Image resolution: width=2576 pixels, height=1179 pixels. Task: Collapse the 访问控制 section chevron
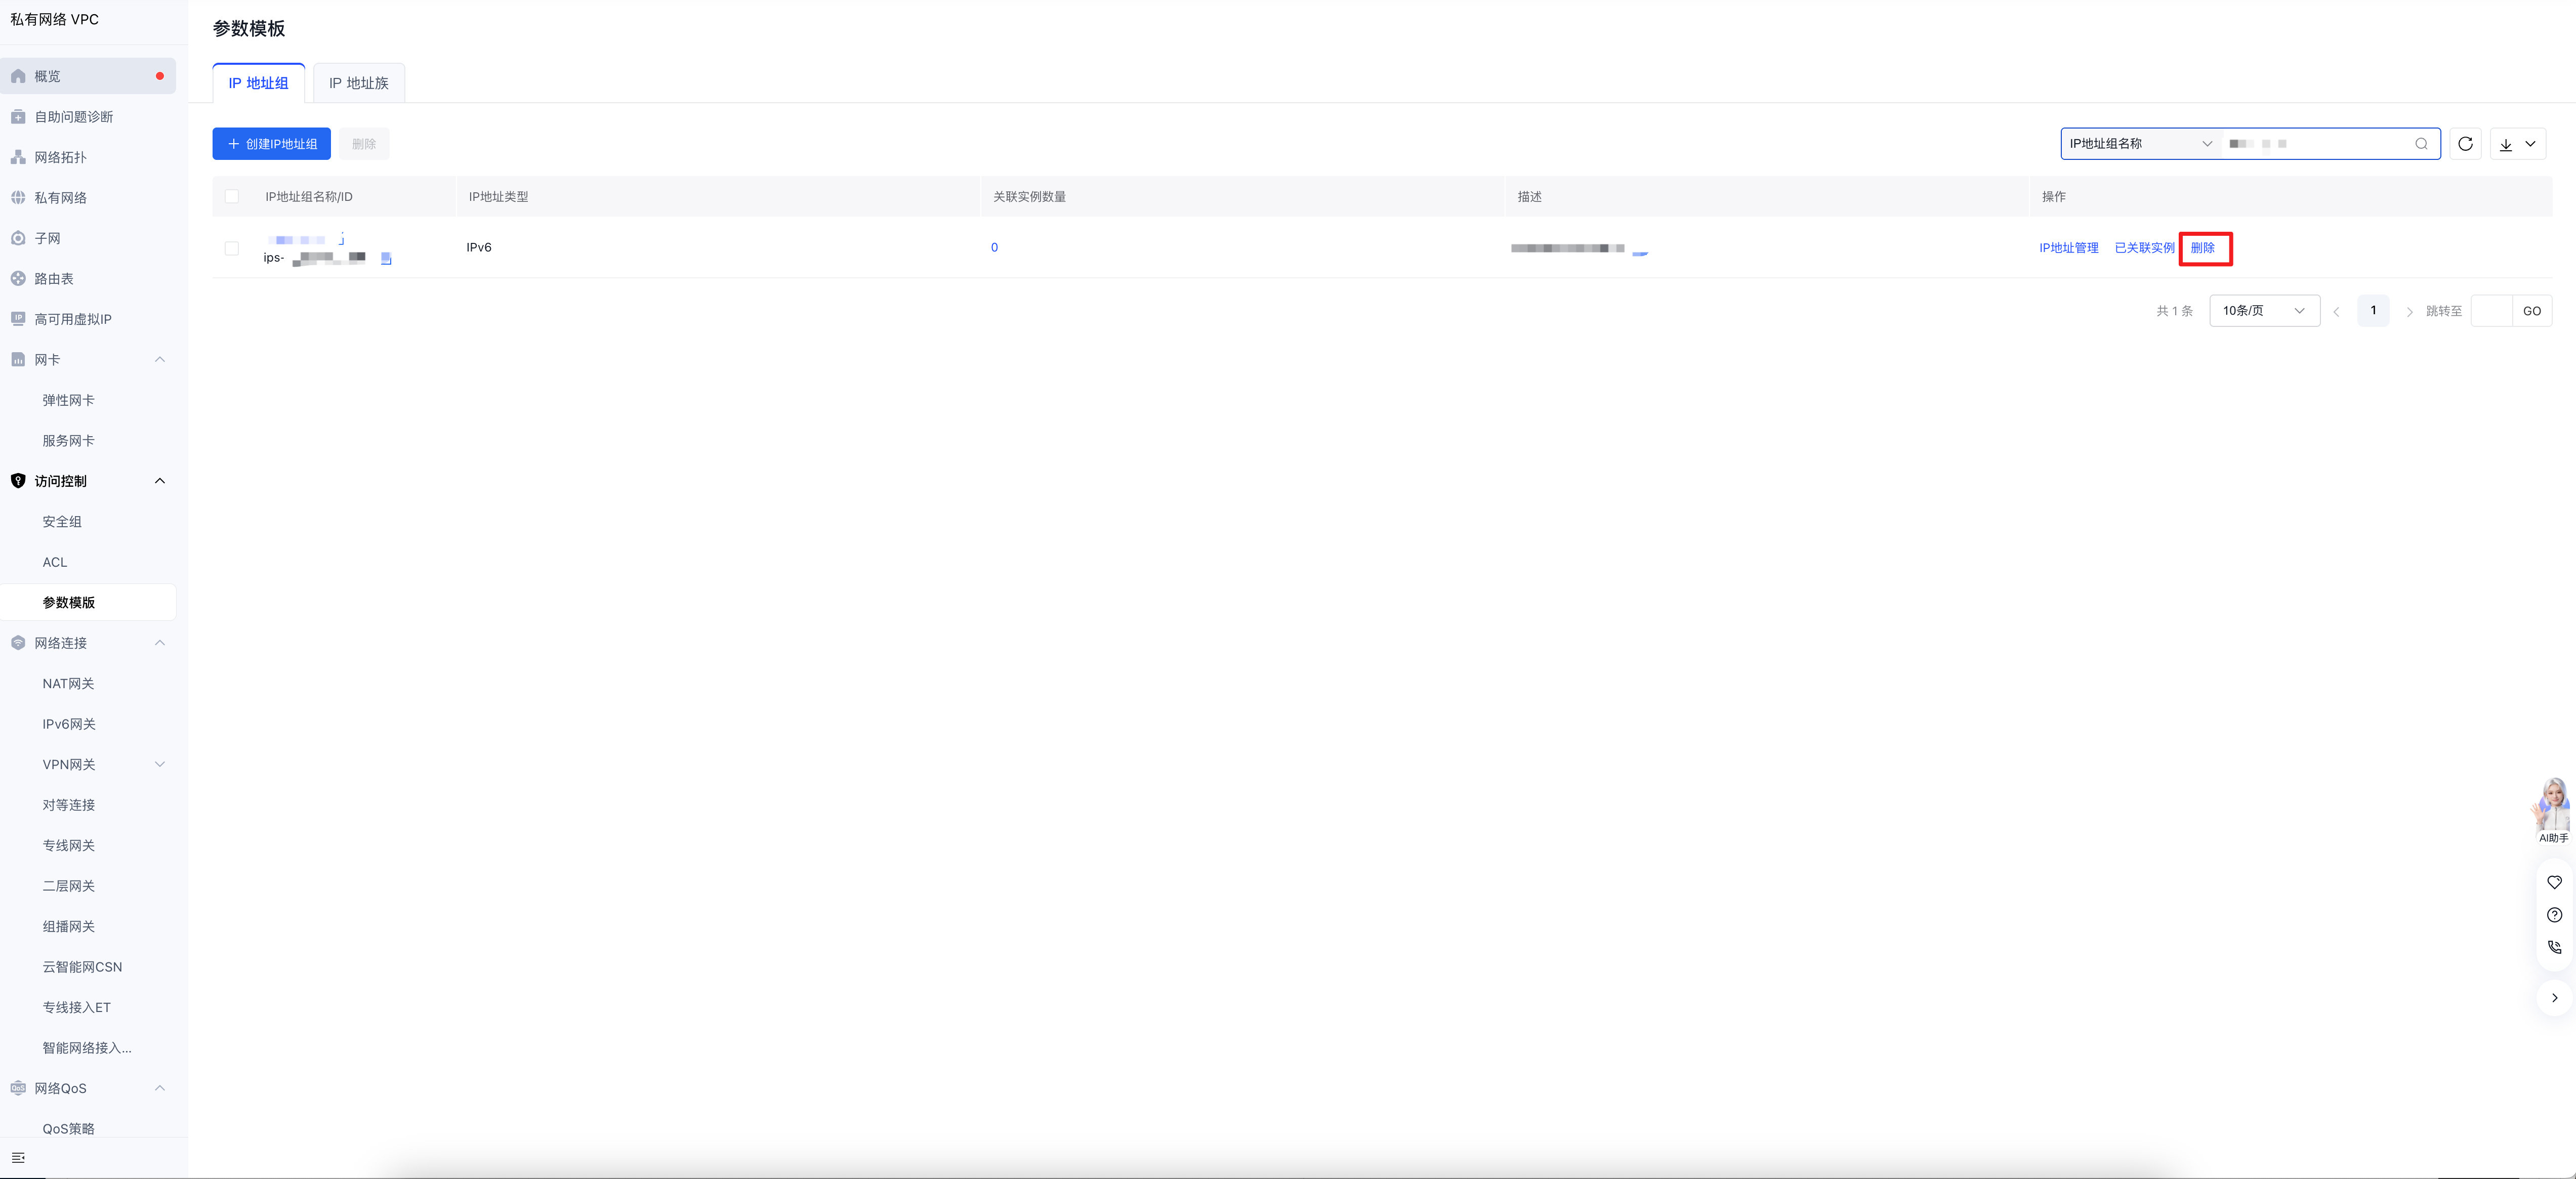(160, 481)
